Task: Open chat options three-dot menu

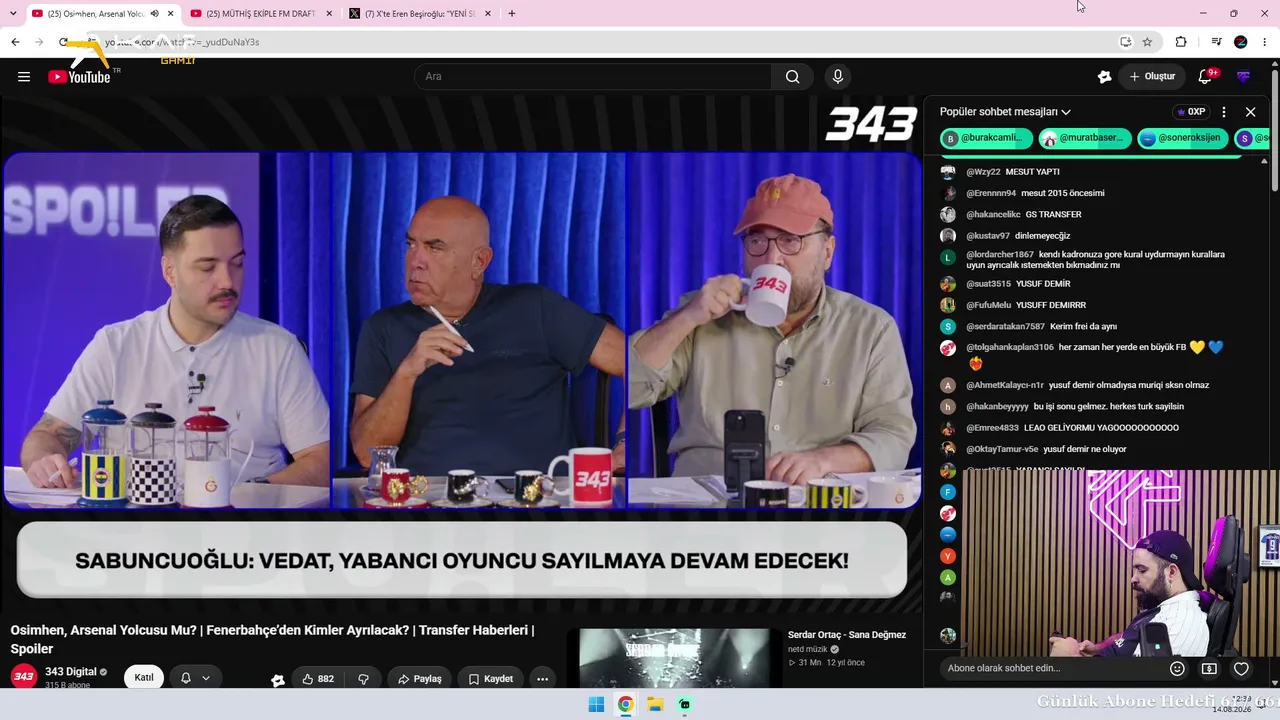Action: [1224, 112]
